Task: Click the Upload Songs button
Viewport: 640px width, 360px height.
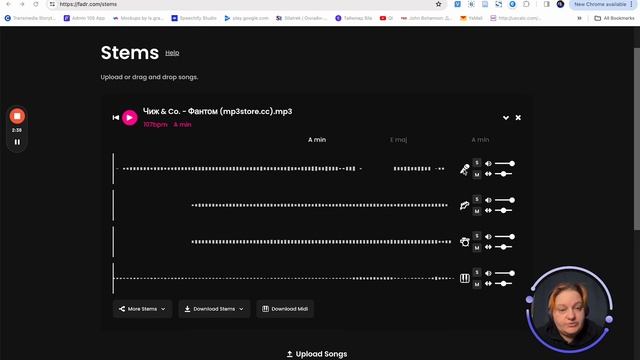Action: [x=317, y=354]
